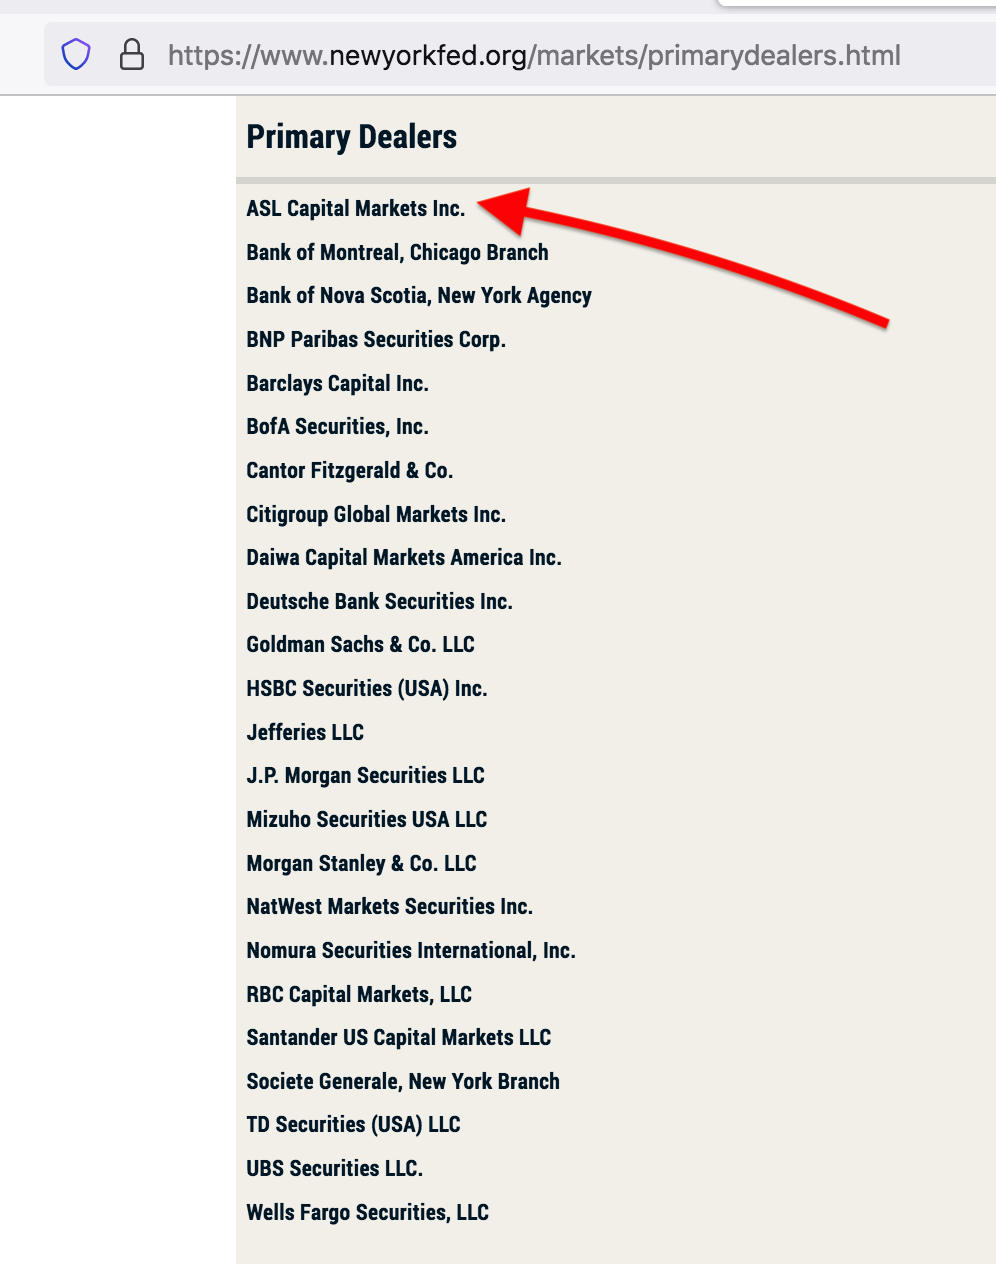Open BNP Paribas Securities Corp. entry
The width and height of the screenshot is (996, 1264).
[x=376, y=340]
